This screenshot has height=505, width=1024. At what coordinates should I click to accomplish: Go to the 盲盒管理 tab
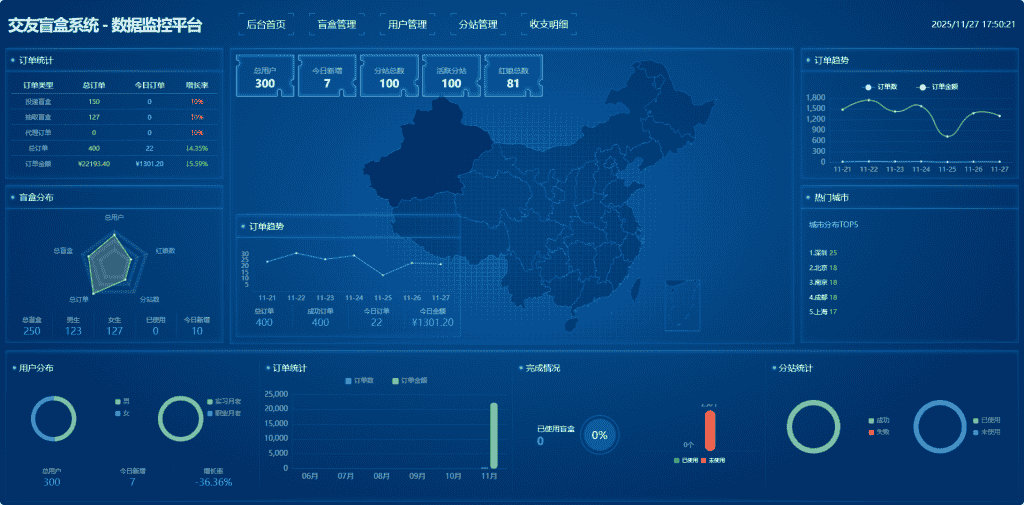[x=337, y=25]
